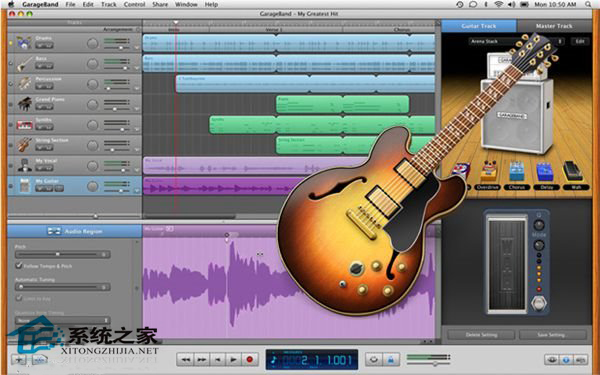Expand automation for the String Section track
Screen dimensions: 600x375
click(x=137, y=150)
